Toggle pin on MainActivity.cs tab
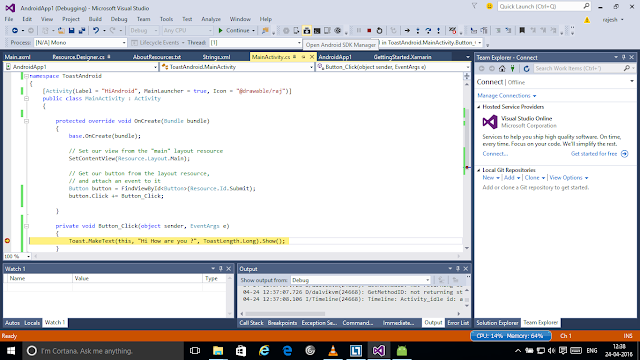Image resolution: width=640 pixels, height=360 pixels. (x=303, y=57)
